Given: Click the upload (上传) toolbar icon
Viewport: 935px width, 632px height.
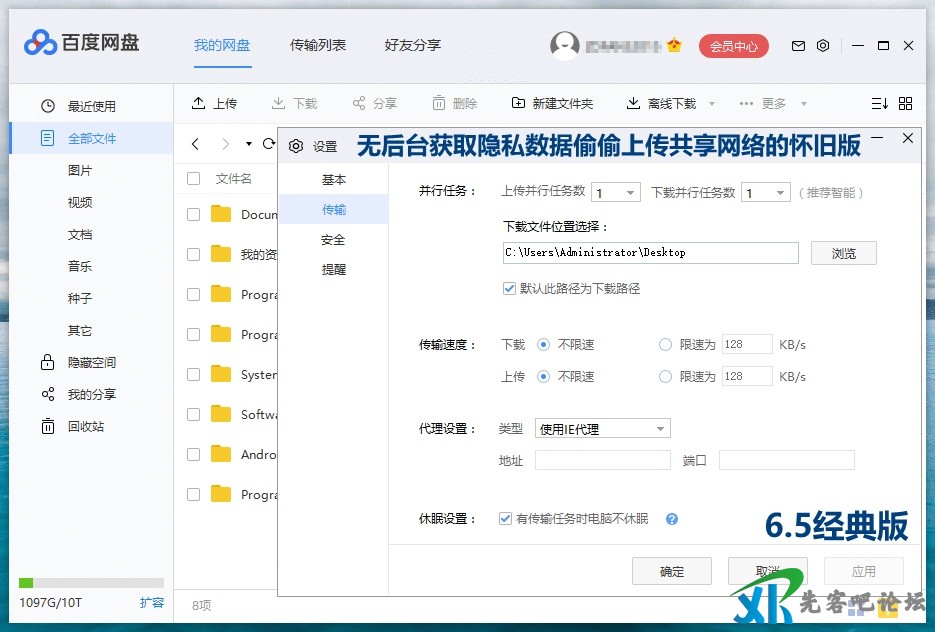Looking at the screenshot, I should pyautogui.click(x=199, y=103).
